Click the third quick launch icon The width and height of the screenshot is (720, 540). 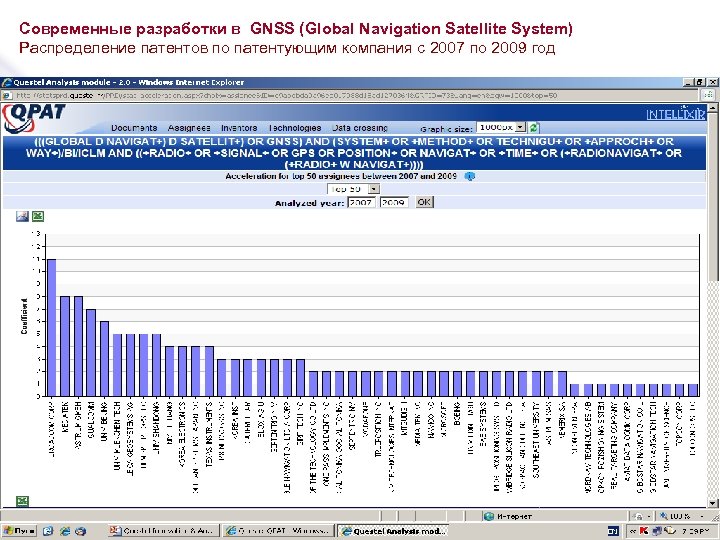pyautogui.click(x=80, y=531)
